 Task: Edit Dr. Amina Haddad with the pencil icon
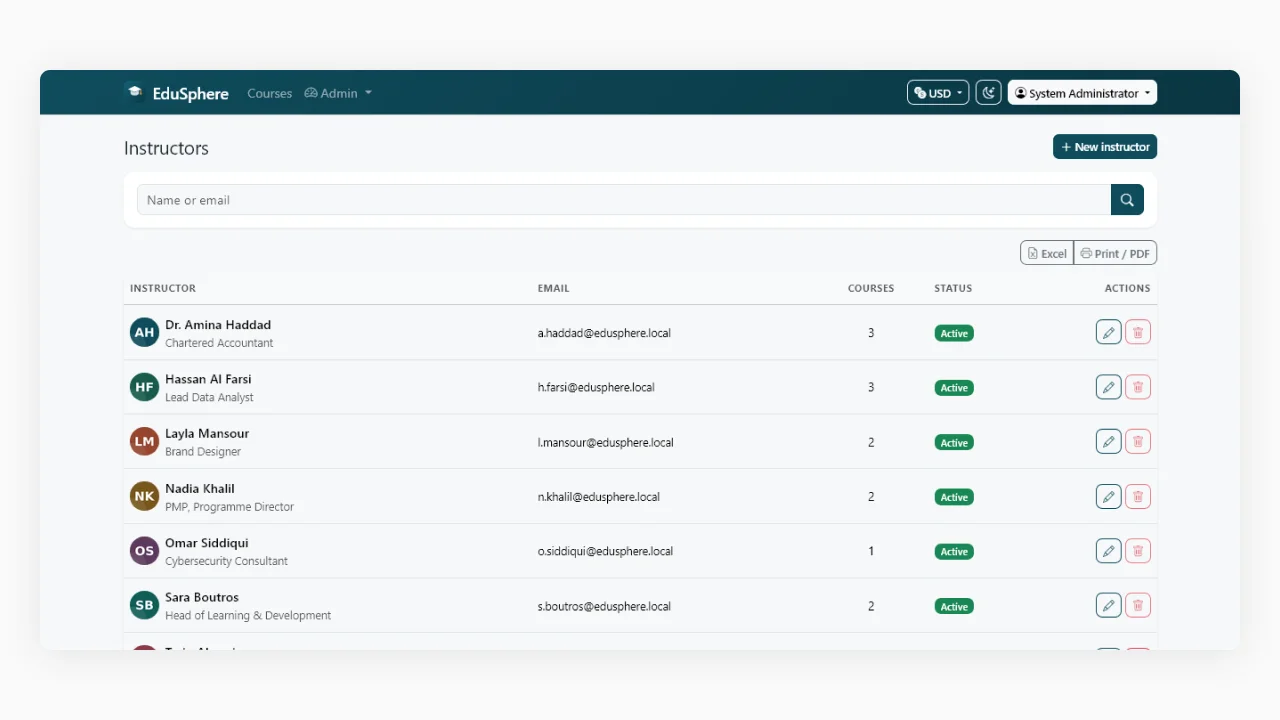point(1108,333)
